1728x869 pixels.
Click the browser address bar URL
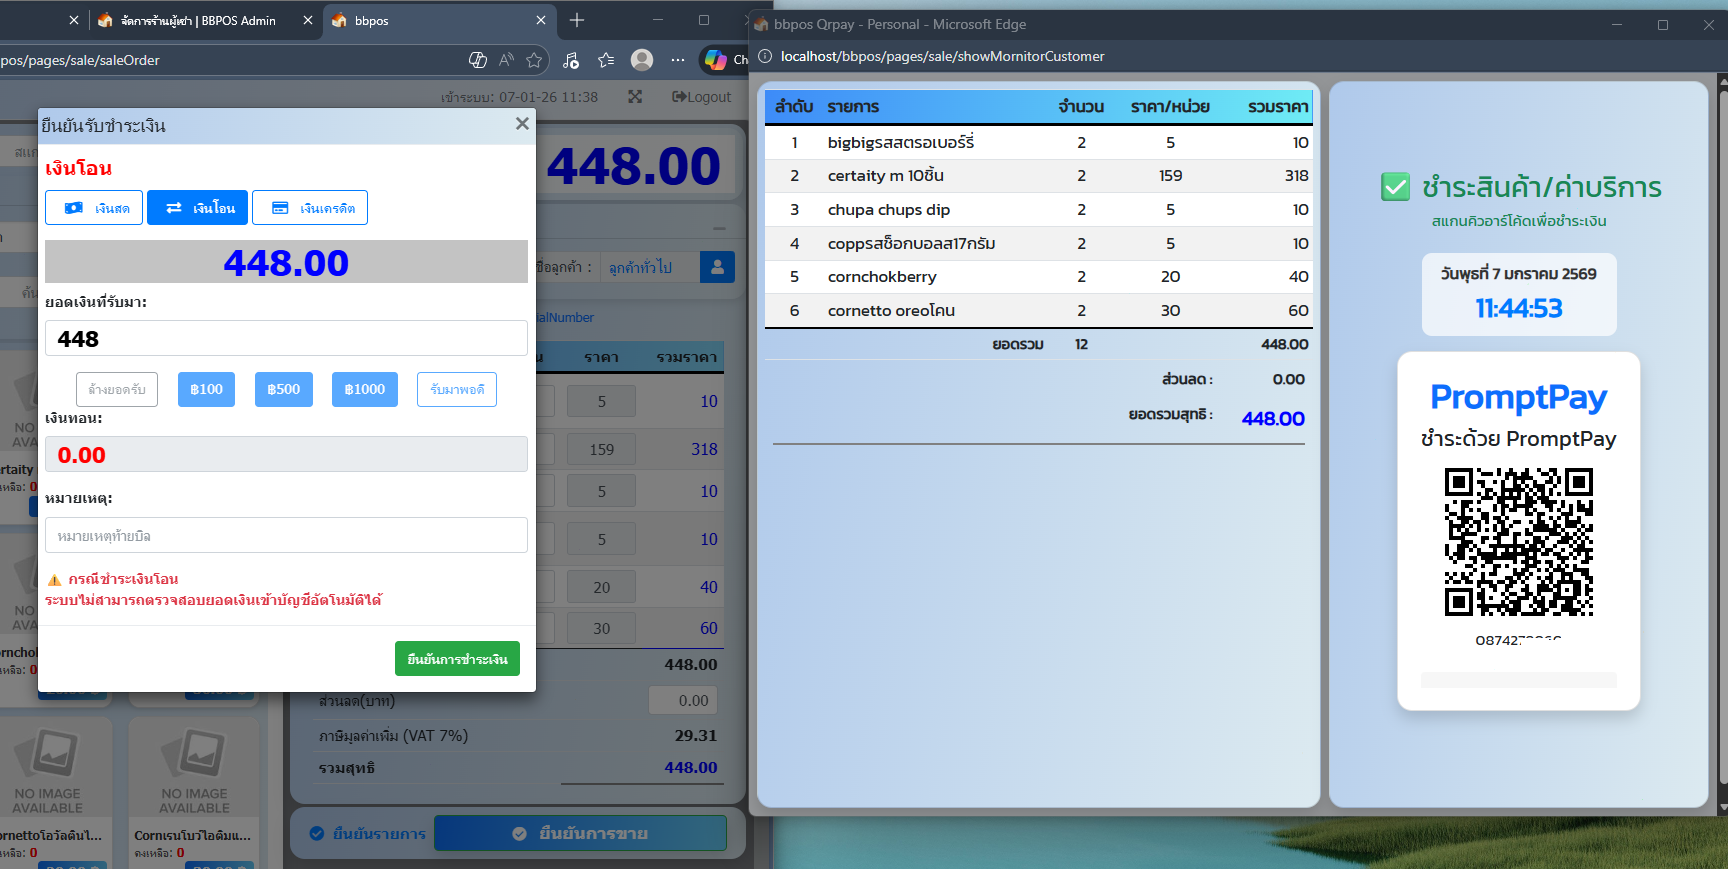point(80,60)
